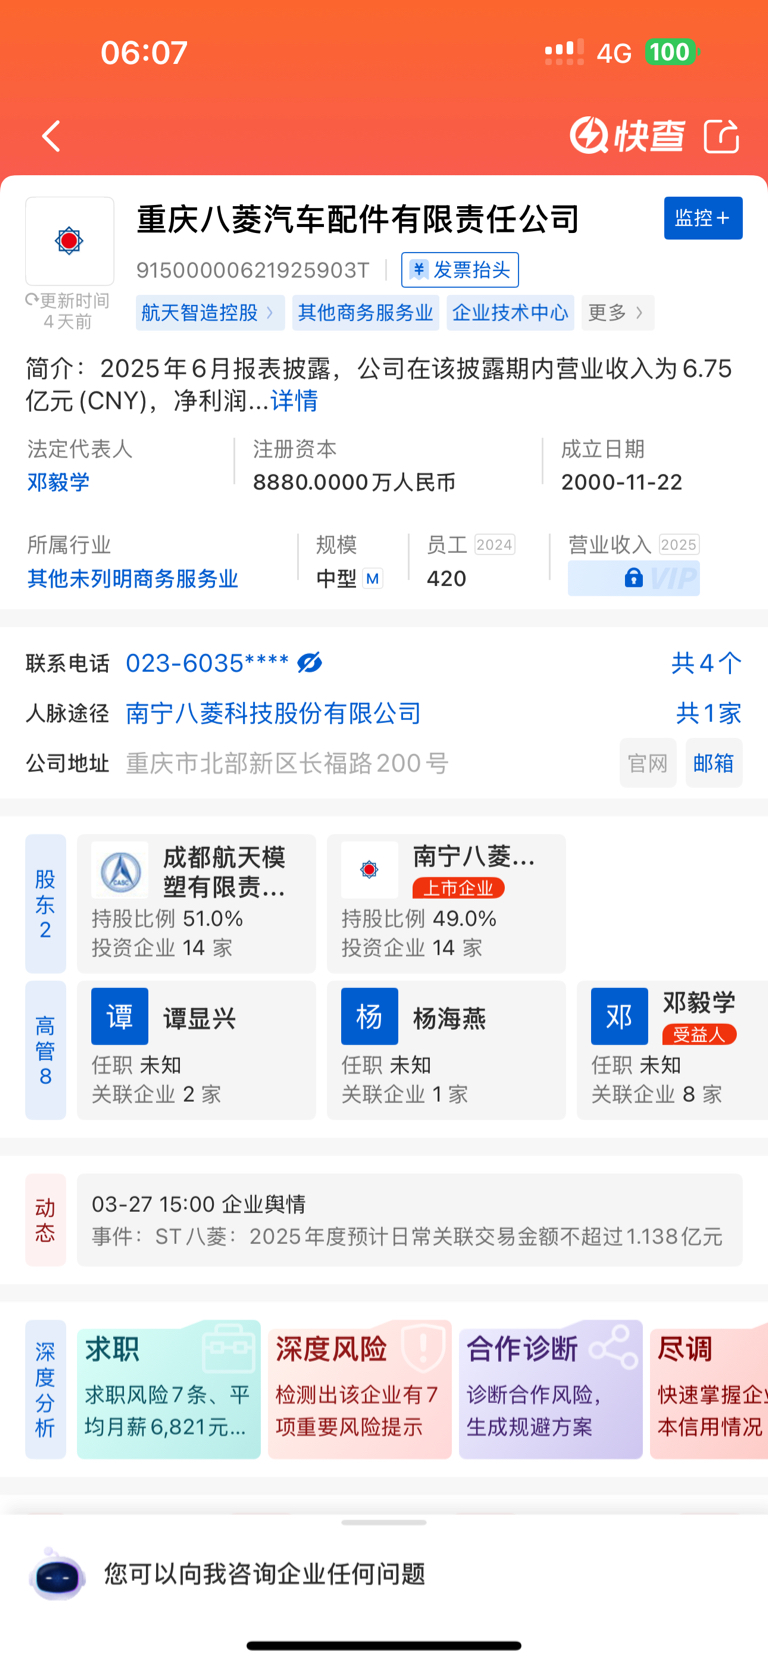
Task: Open the company logo thumbnail
Action: coord(69,241)
